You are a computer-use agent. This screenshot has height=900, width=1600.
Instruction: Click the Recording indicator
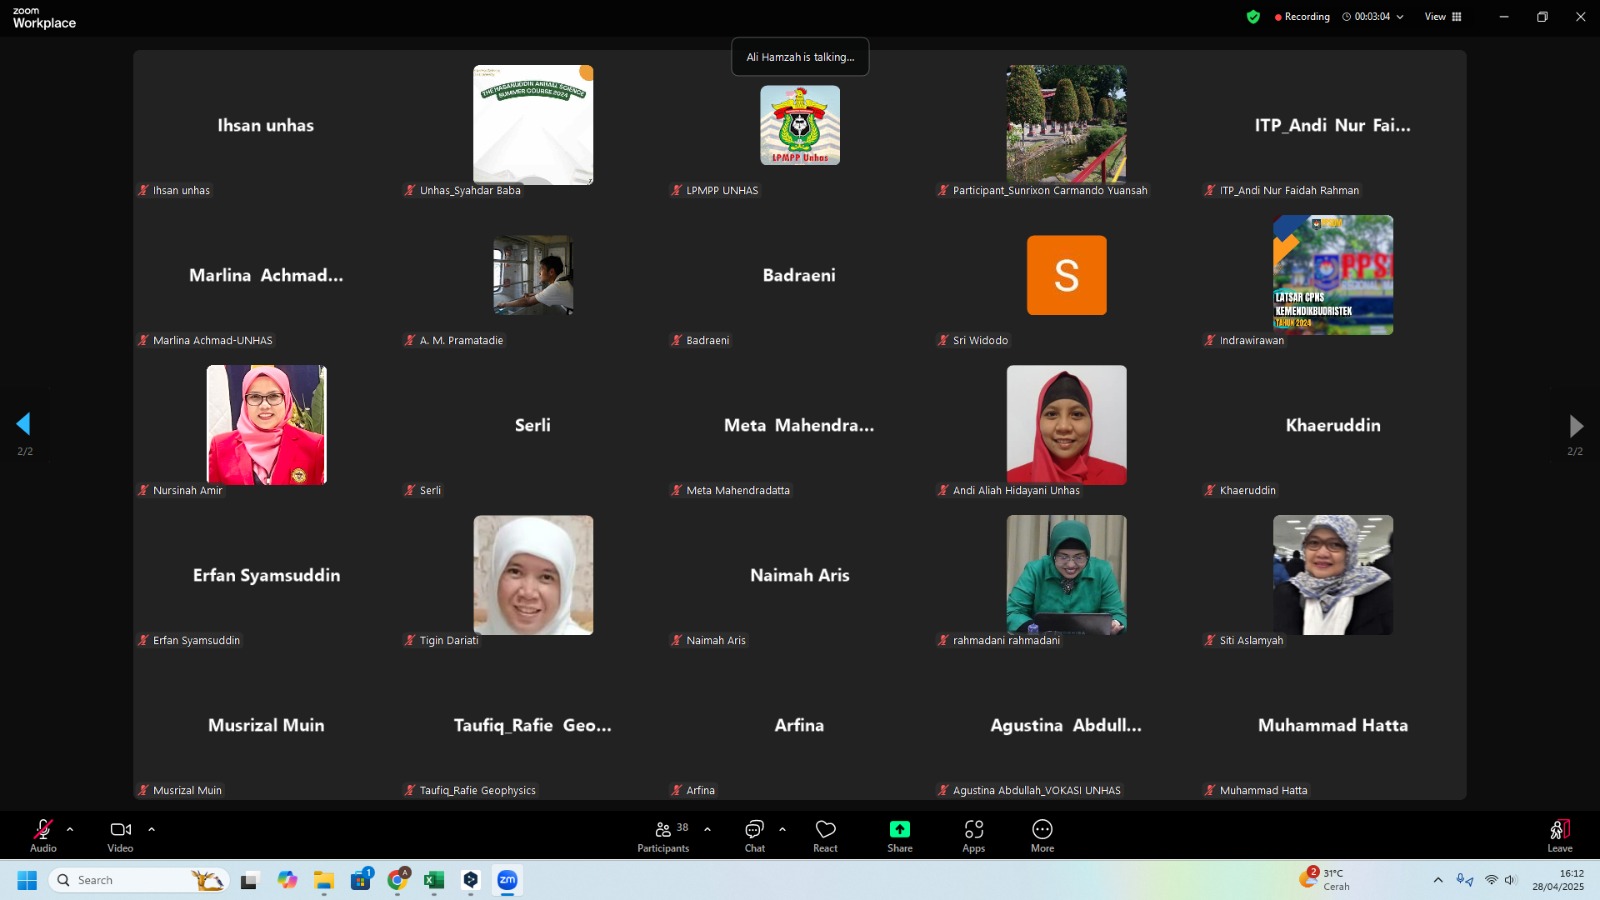point(1300,16)
